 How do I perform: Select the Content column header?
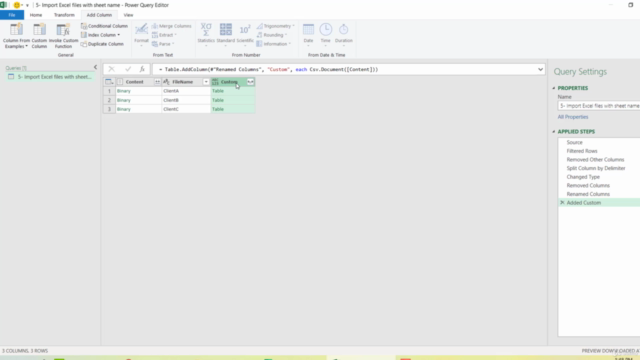tap(134, 82)
